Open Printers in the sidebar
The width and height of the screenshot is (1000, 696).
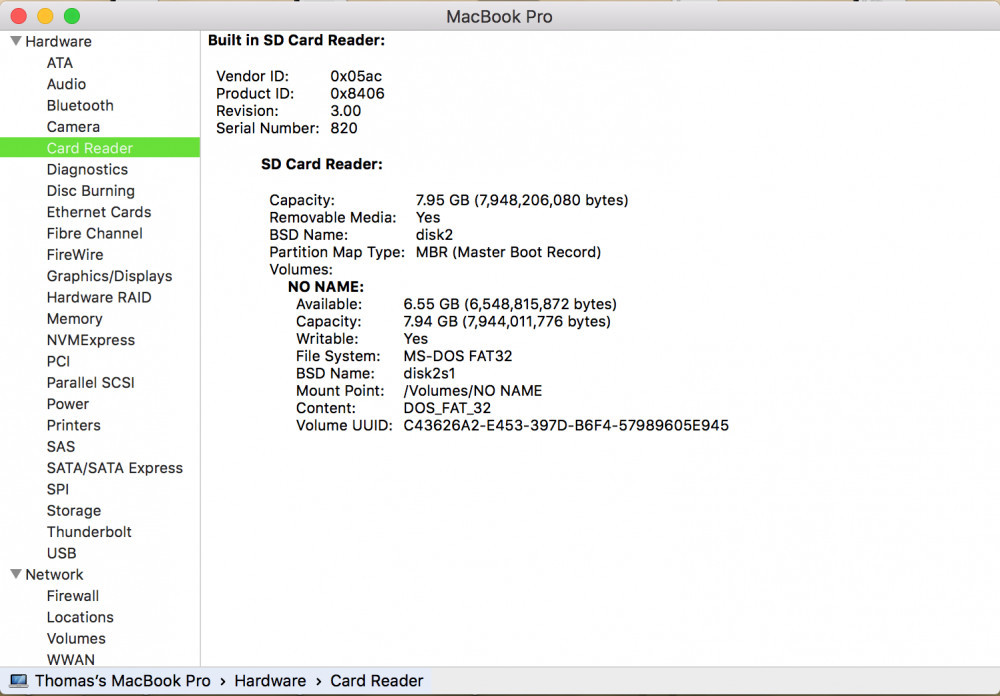(73, 426)
